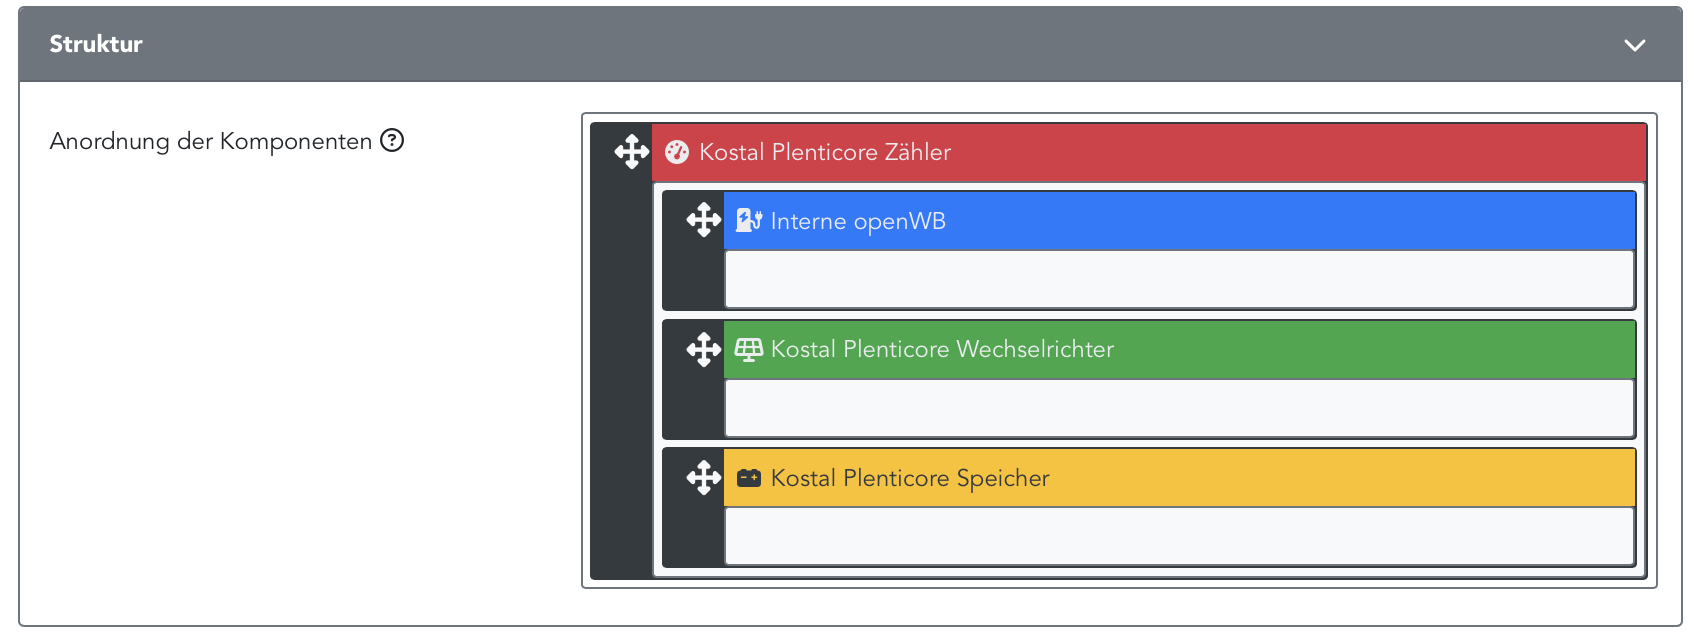Grab the move handle for Interne openWB

click(703, 220)
